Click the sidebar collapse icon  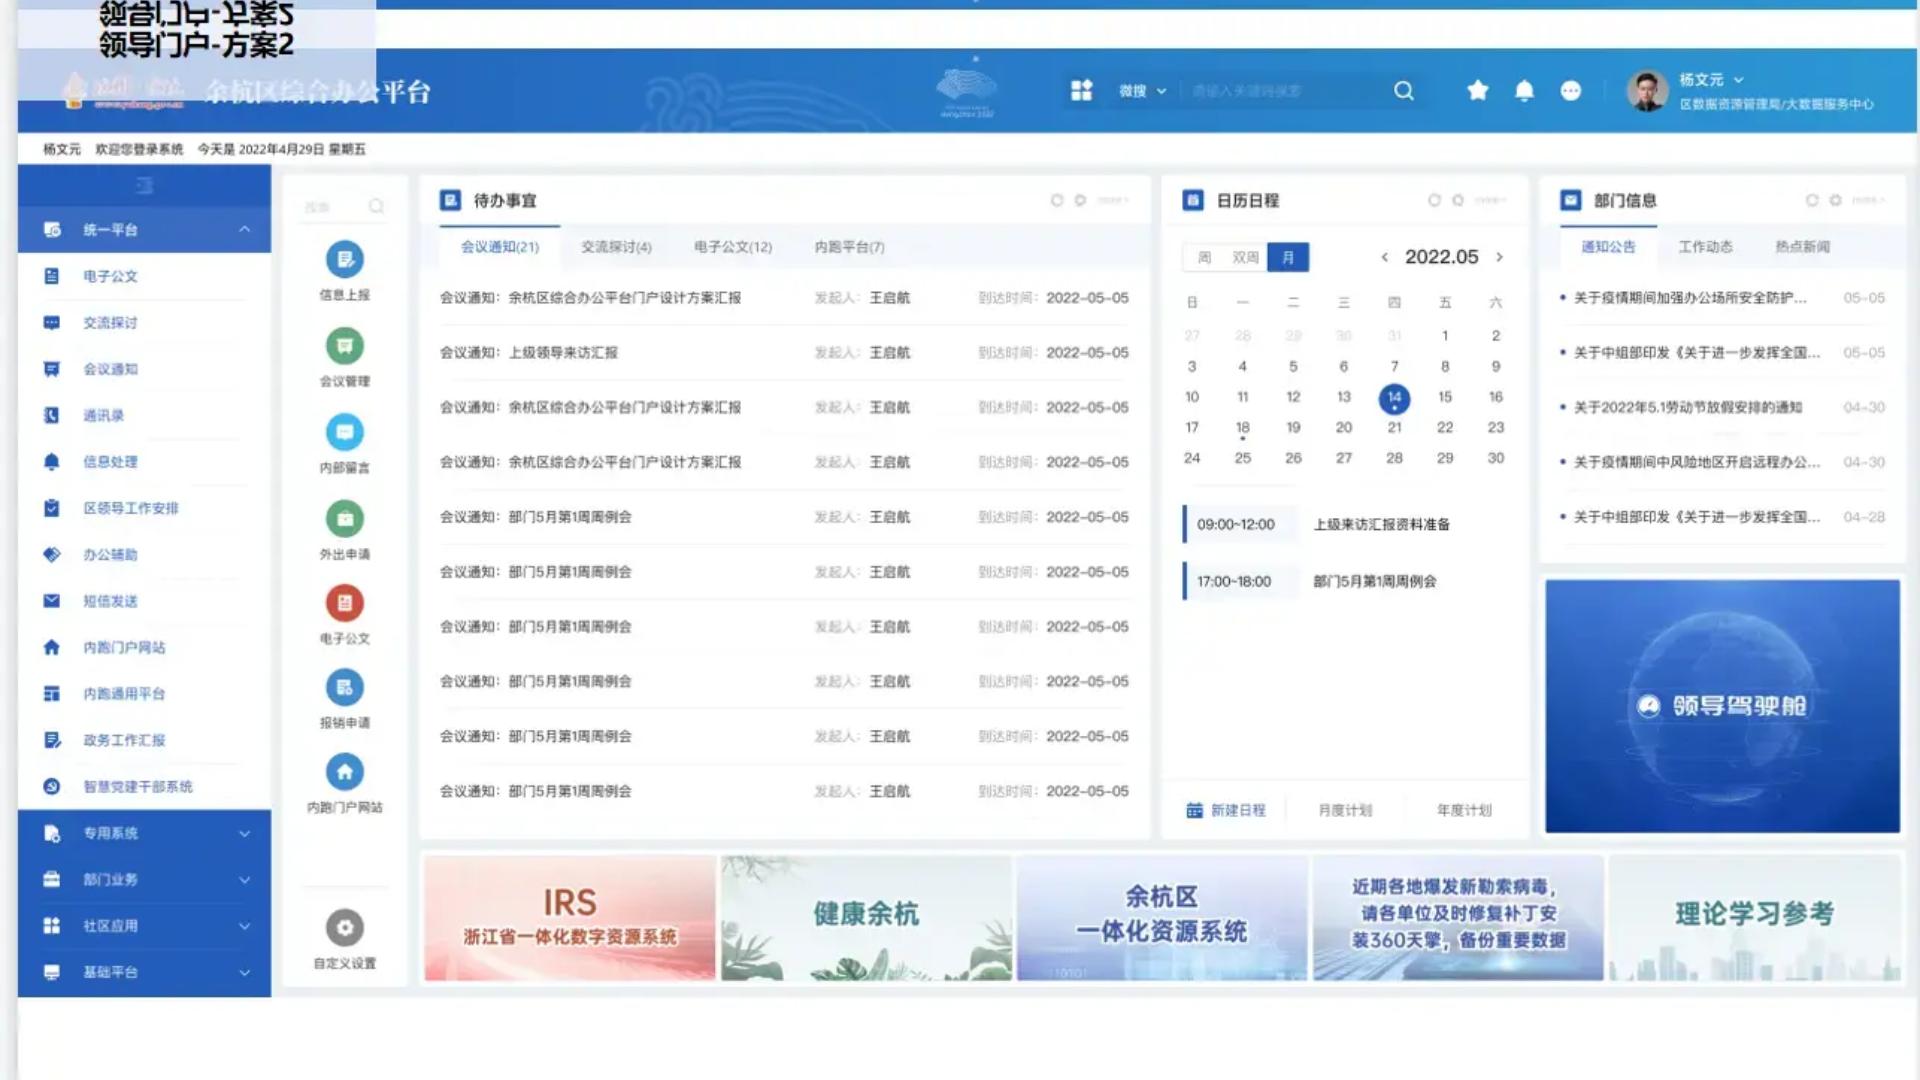pos(144,185)
